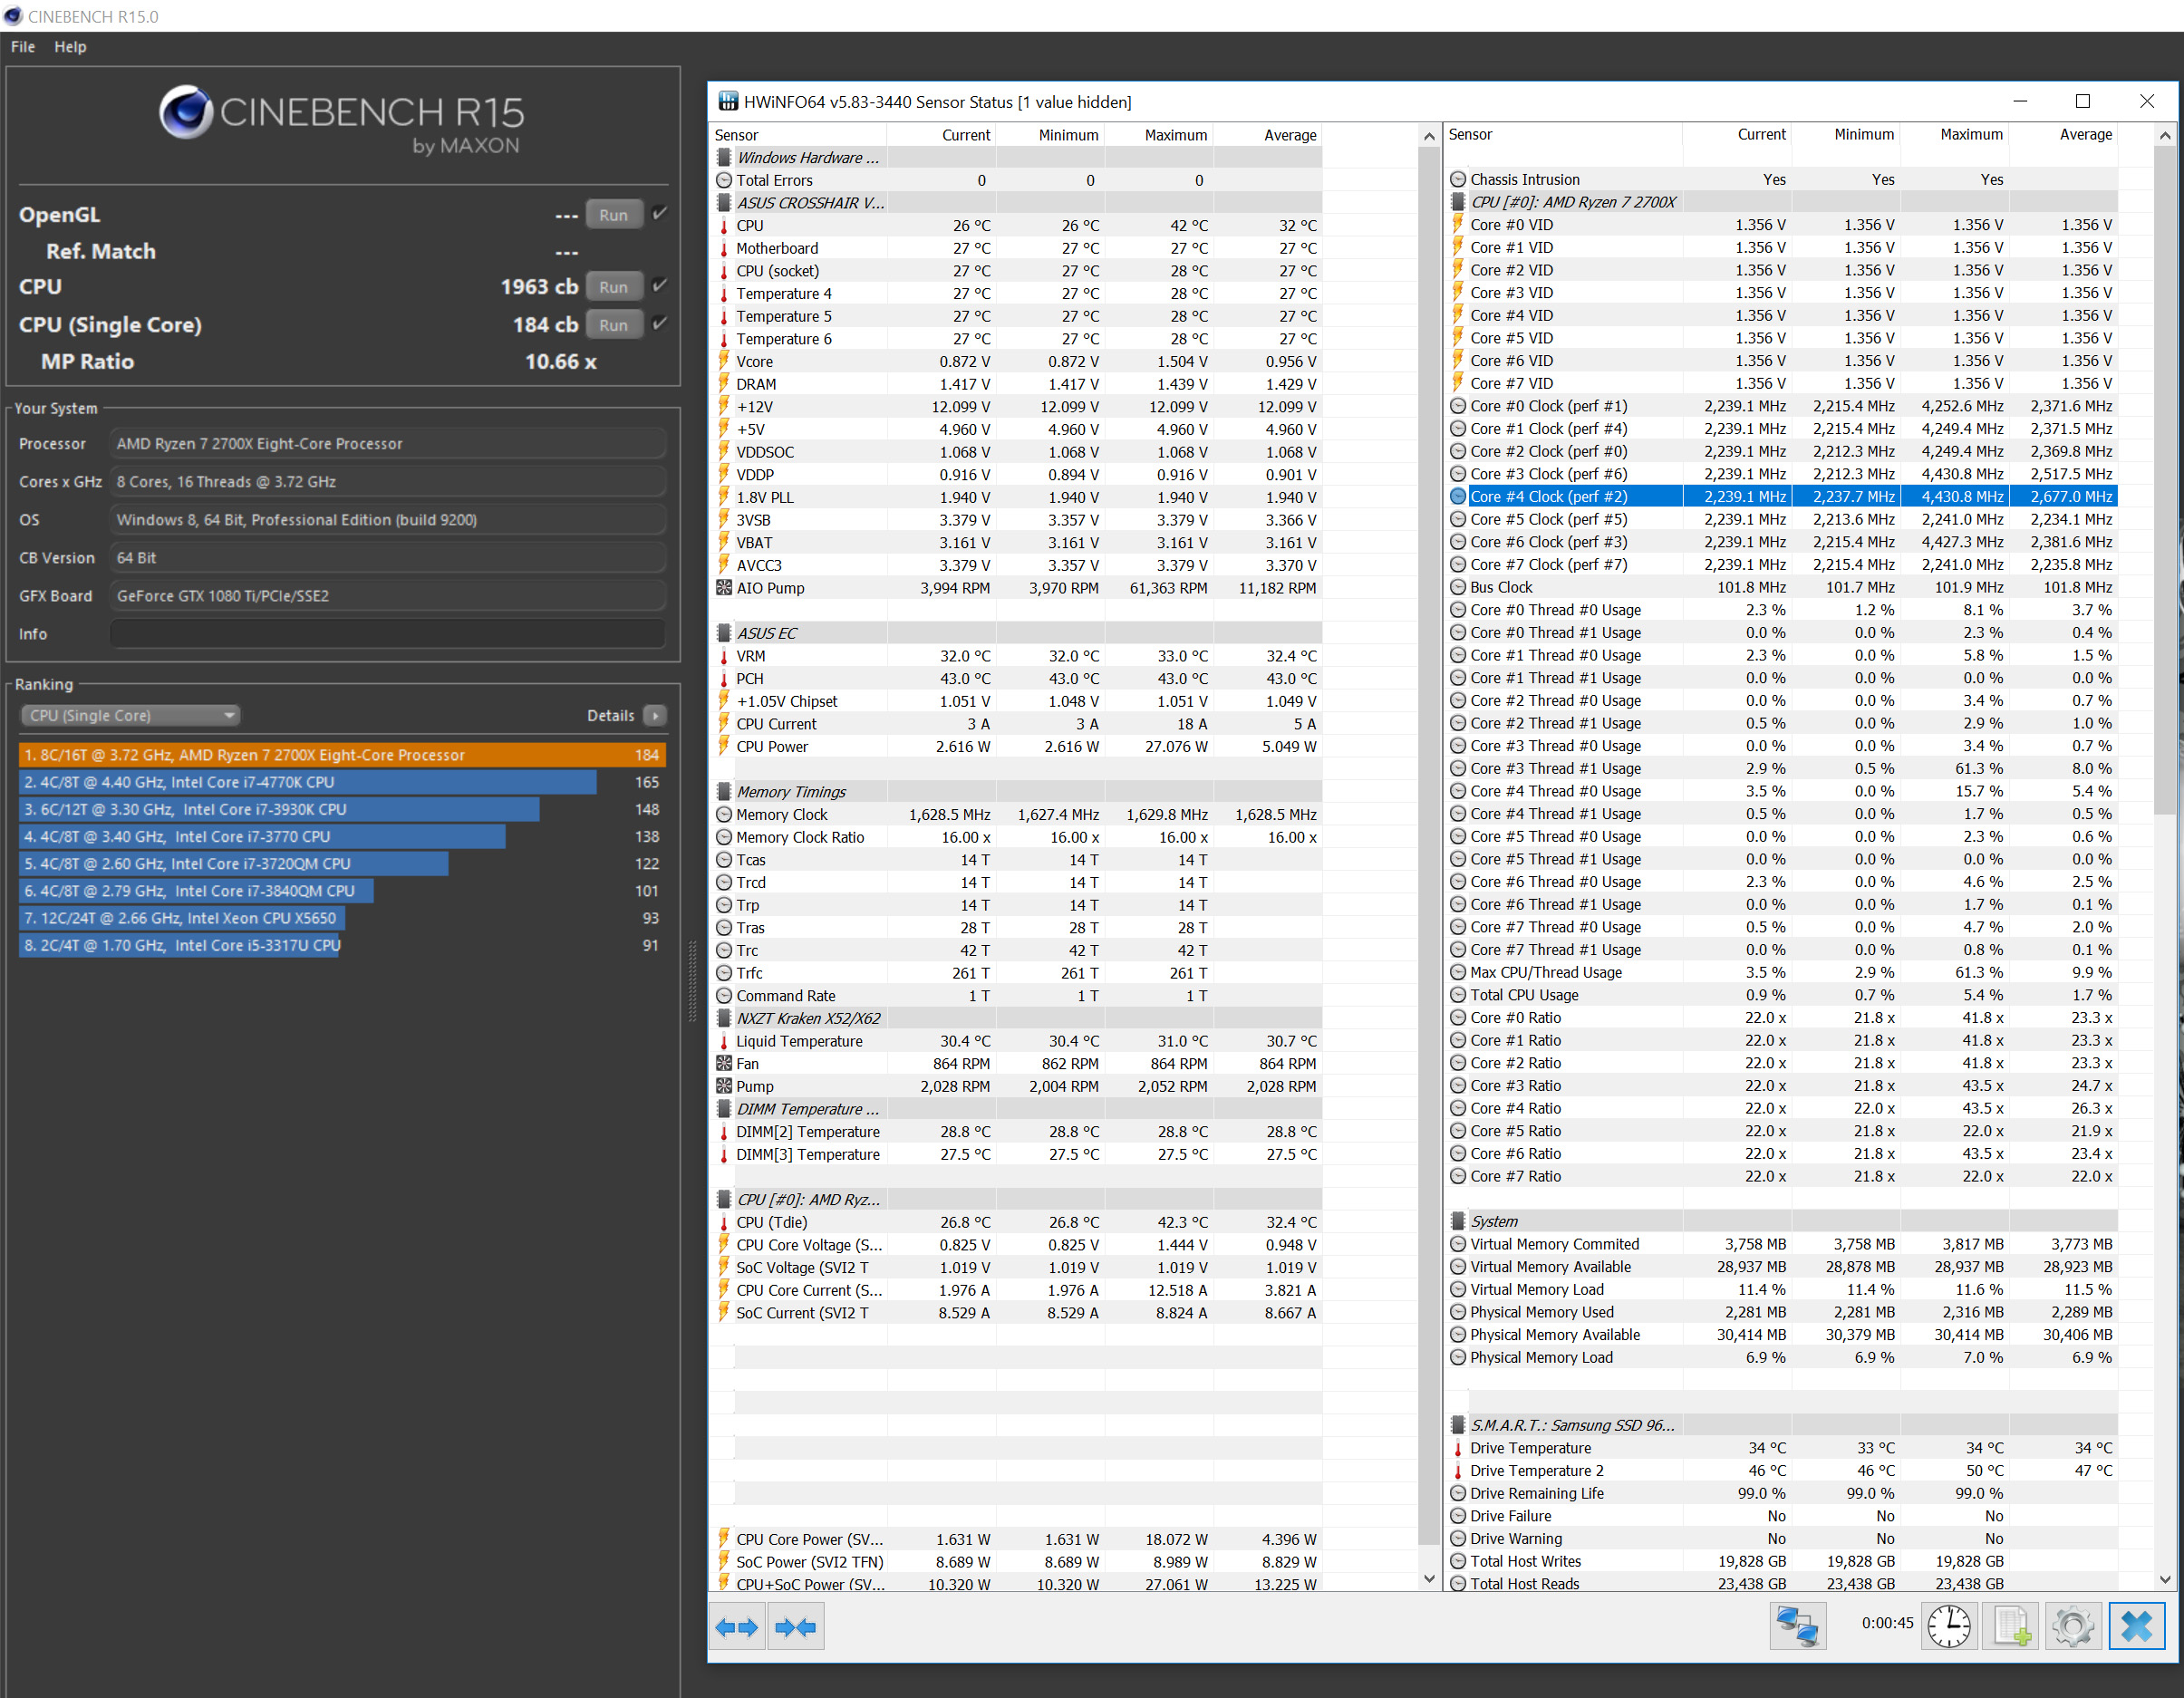The height and width of the screenshot is (1698, 2184).
Task: Toggle the CPU test checkbox
Action: click(660, 285)
